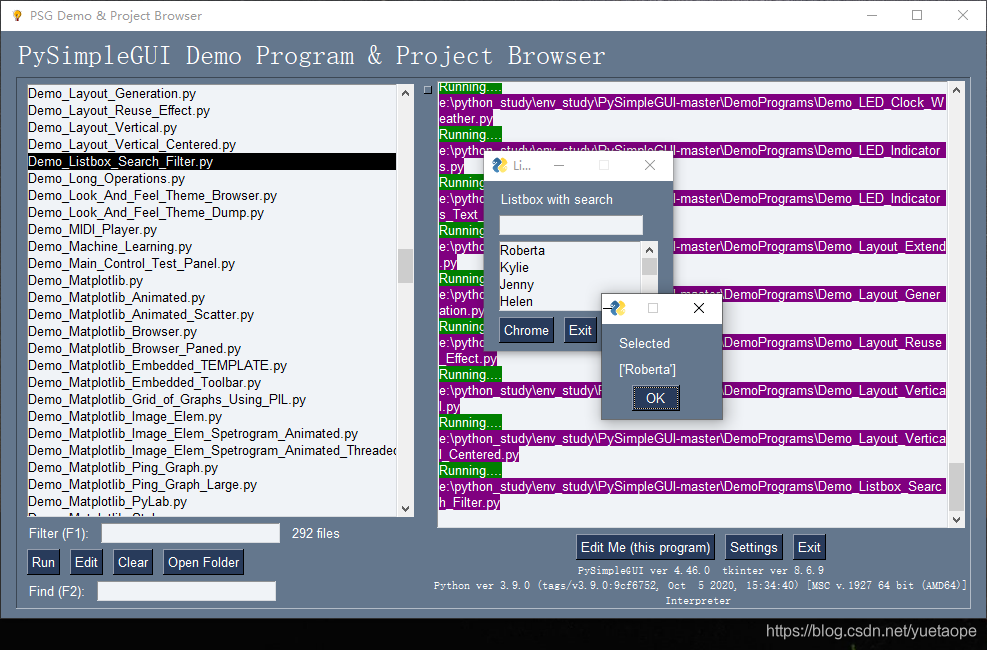Select Demo_Layout_Reuse_Effect.py
The width and height of the screenshot is (987, 650).
pos(212,111)
